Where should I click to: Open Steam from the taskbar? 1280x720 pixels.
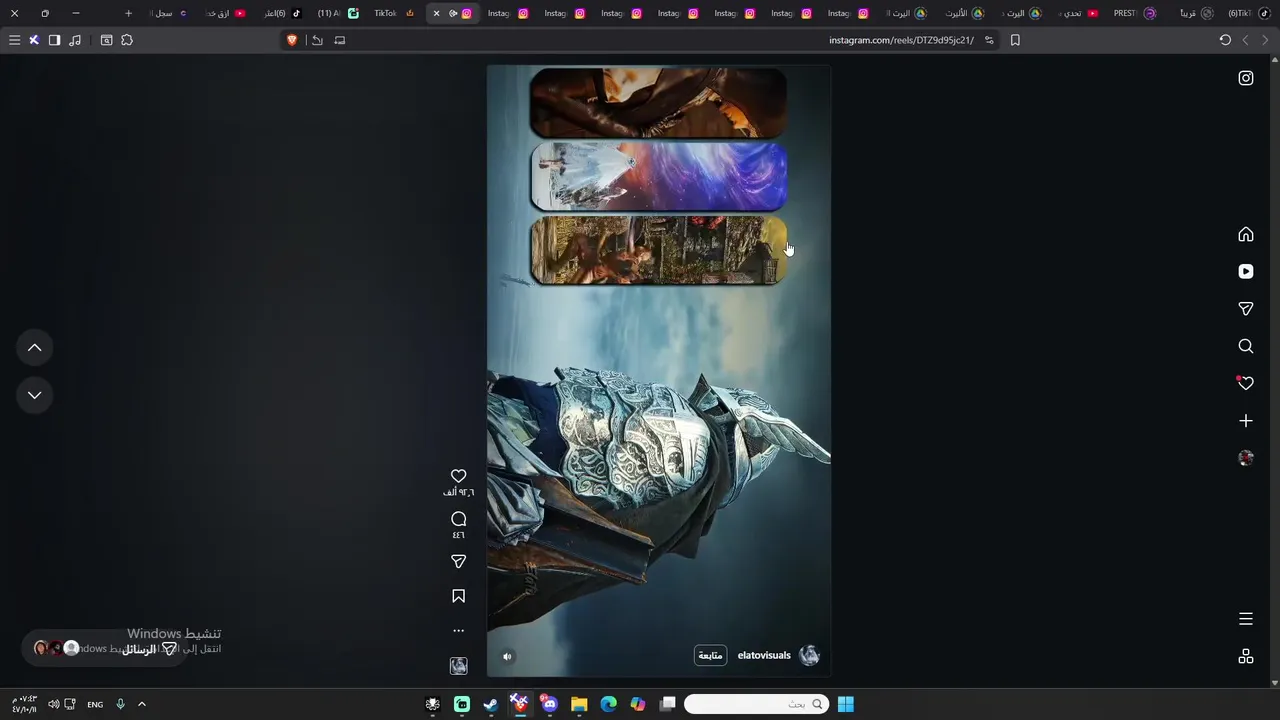point(491,704)
